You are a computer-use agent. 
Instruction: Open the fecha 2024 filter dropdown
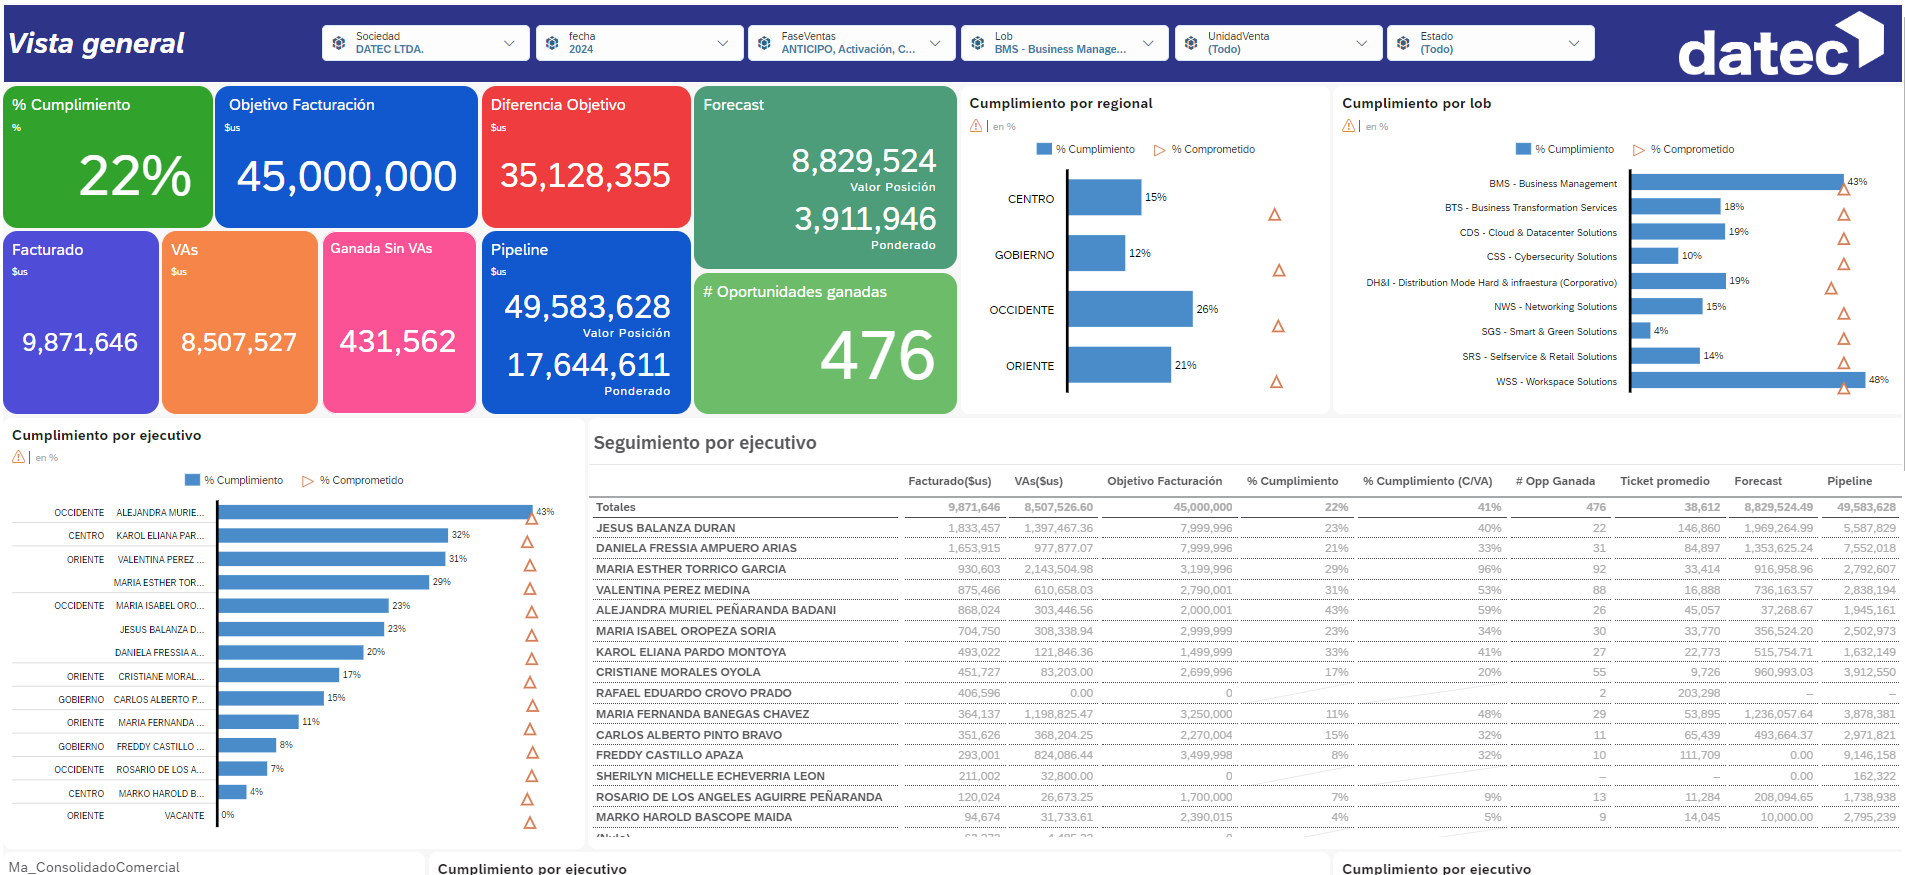coord(640,43)
